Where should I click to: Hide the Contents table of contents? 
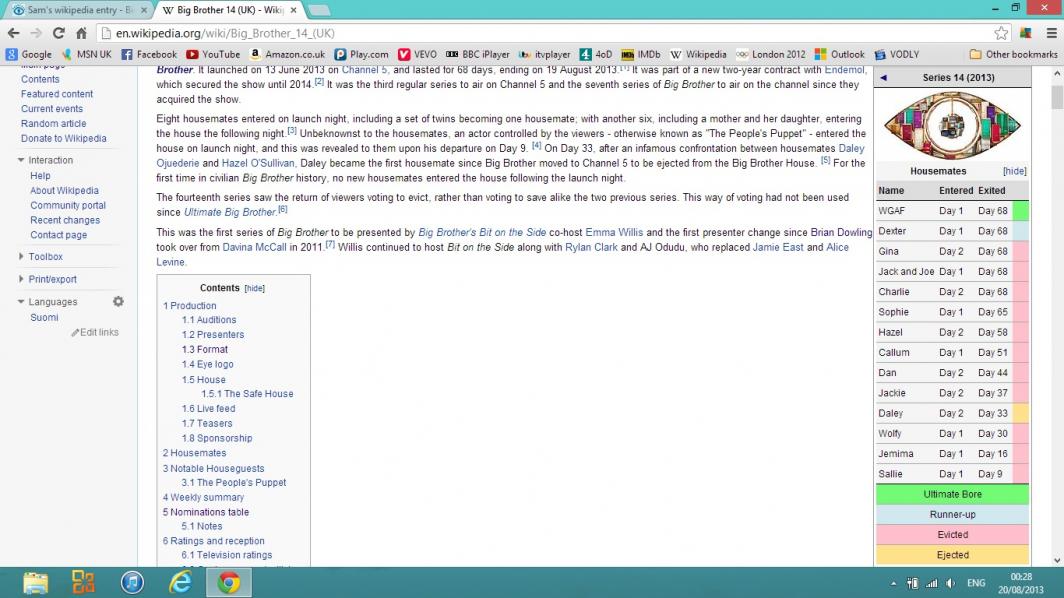[255, 288]
